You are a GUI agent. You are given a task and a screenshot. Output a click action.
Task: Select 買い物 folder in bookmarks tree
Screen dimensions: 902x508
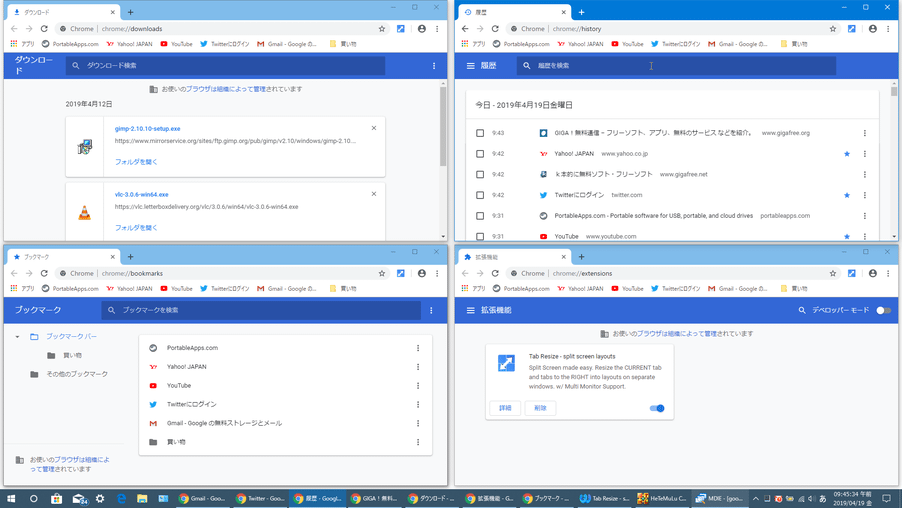pyautogui.click(x=64, y=356)
